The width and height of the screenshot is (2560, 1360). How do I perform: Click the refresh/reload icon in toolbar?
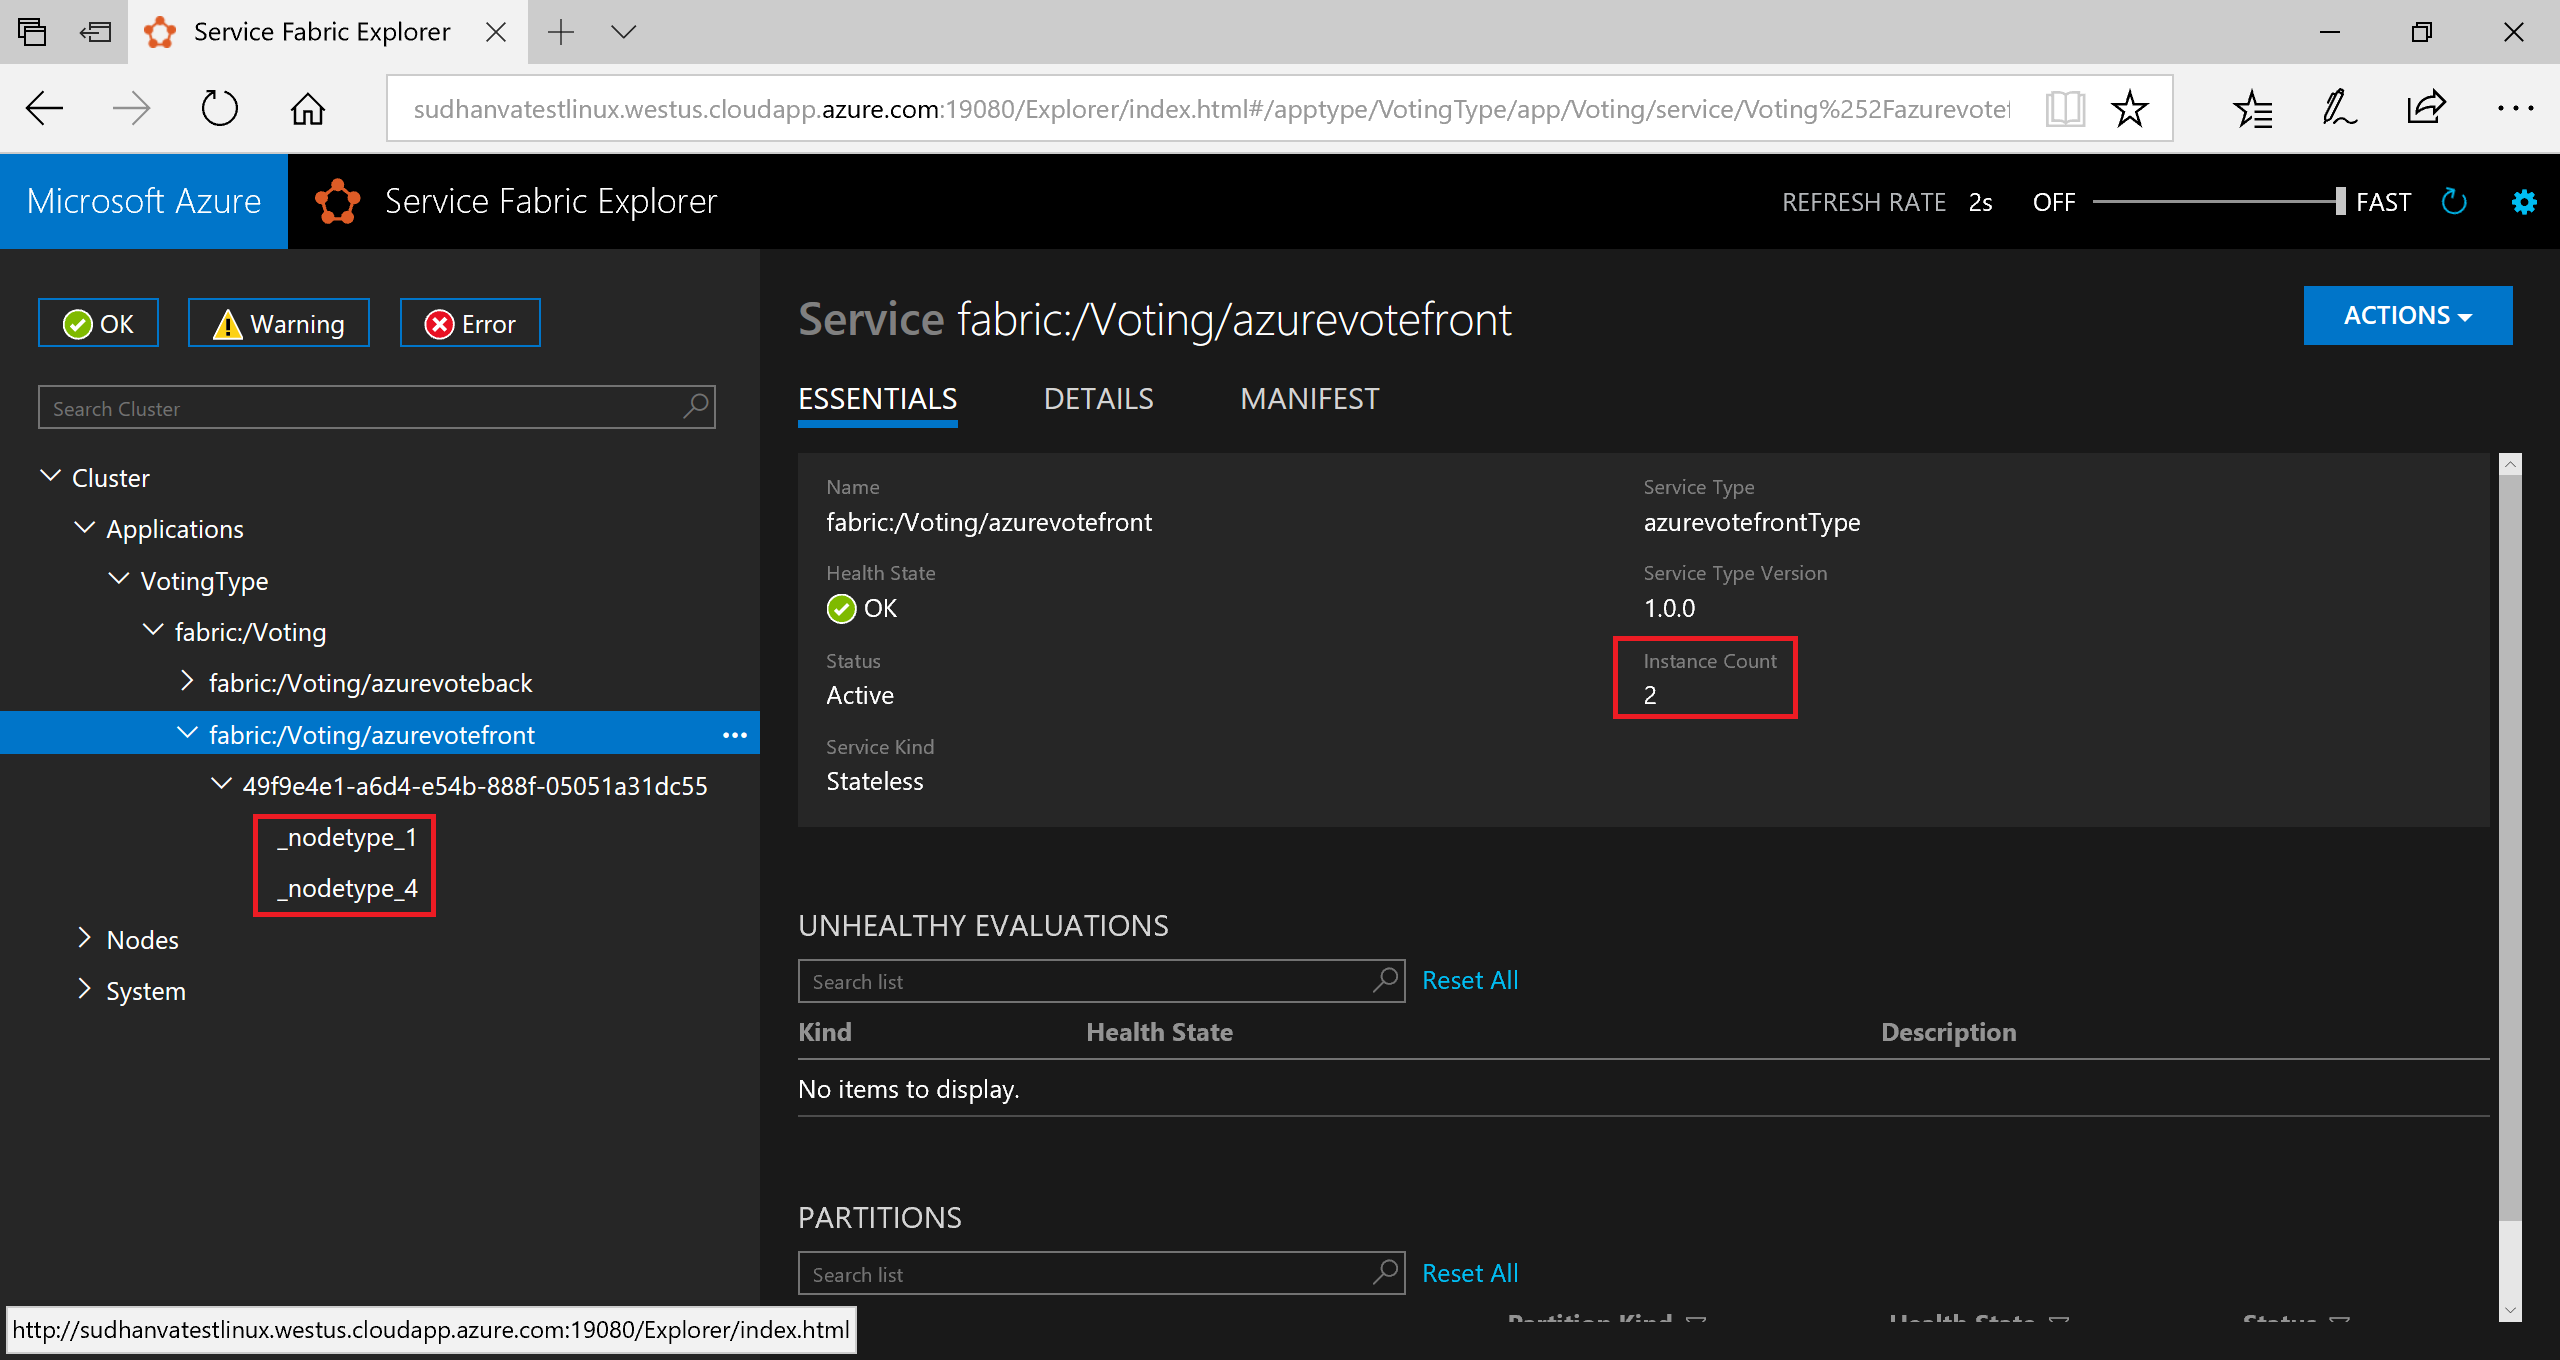click(x=220, y=107)
